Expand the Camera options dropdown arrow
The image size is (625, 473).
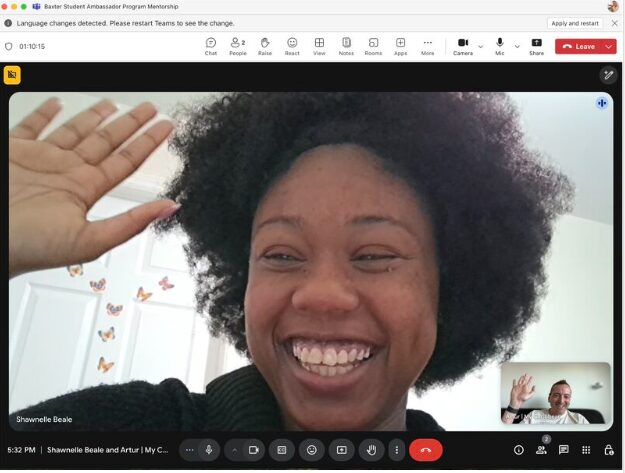tap(481, 46)
